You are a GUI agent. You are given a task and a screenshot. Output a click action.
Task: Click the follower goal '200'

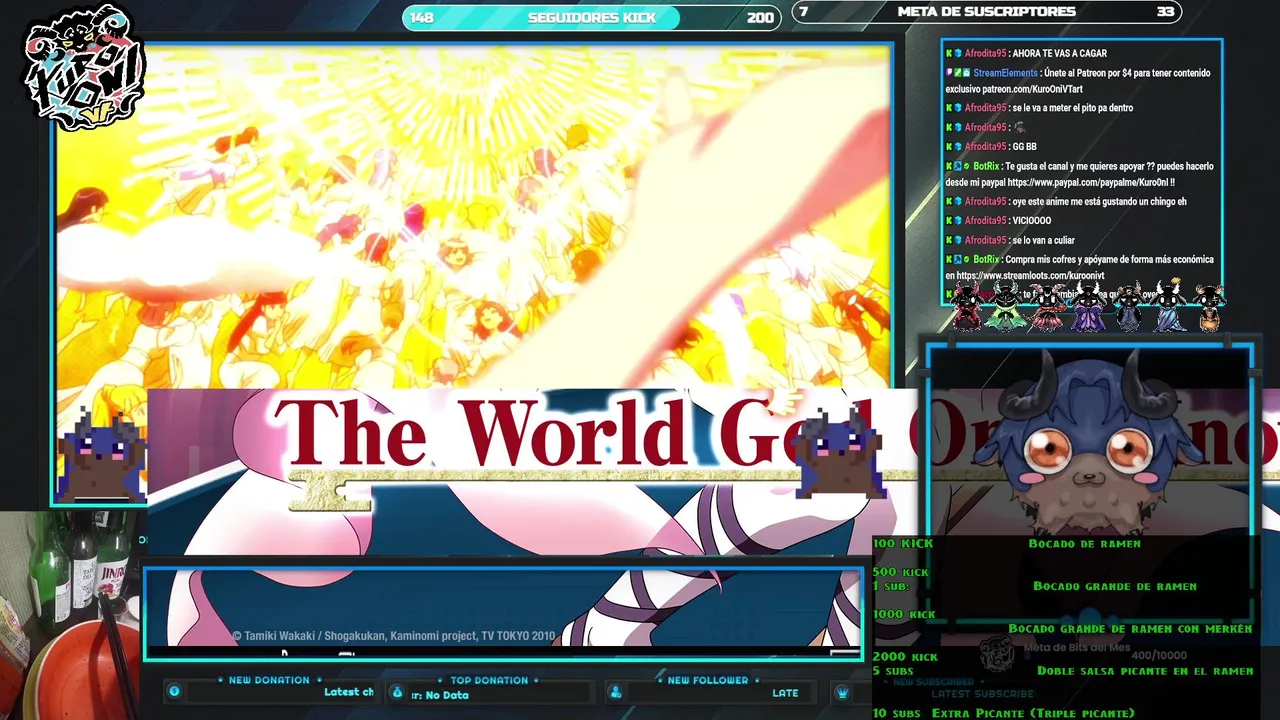[x=760, y=17]
